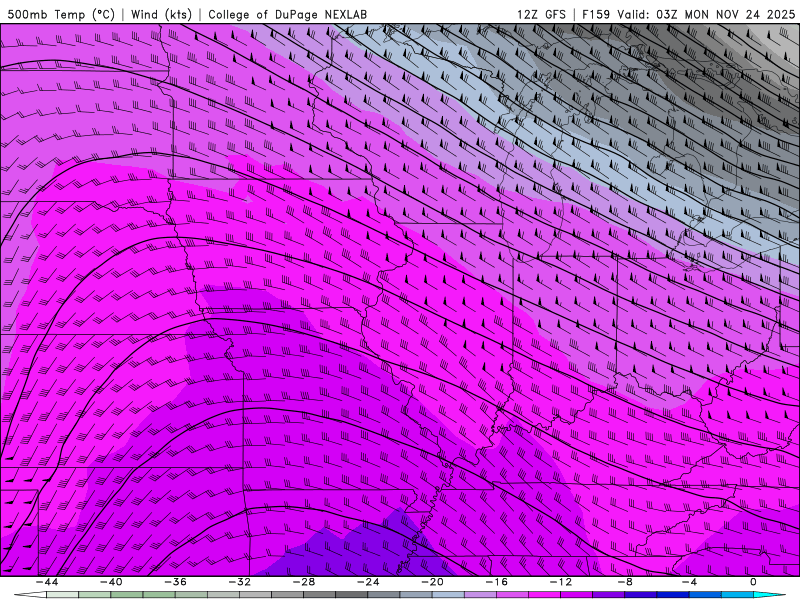This screenshot has height=600, width=800.
Task: Click the "−8" colorbar tick label
Action: tap(625, 582)
